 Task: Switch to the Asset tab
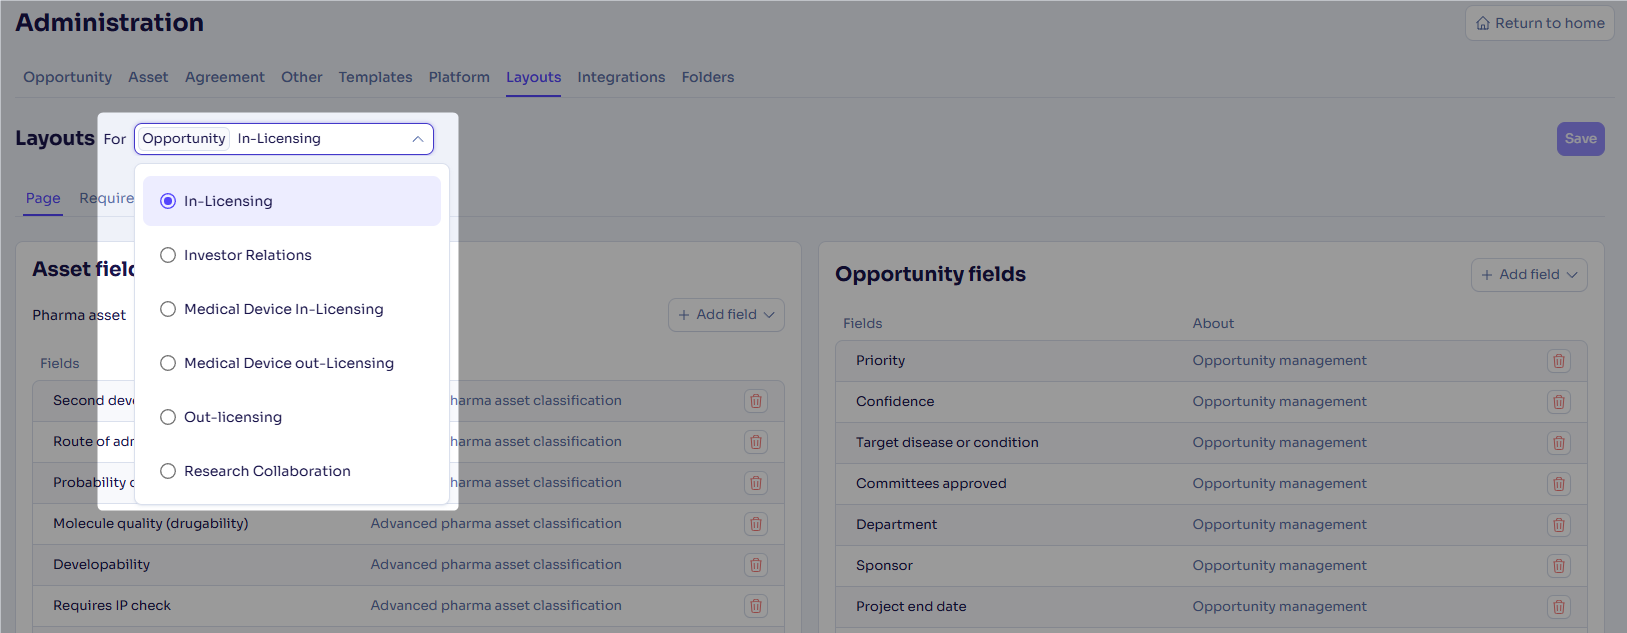tap(148, 77)
